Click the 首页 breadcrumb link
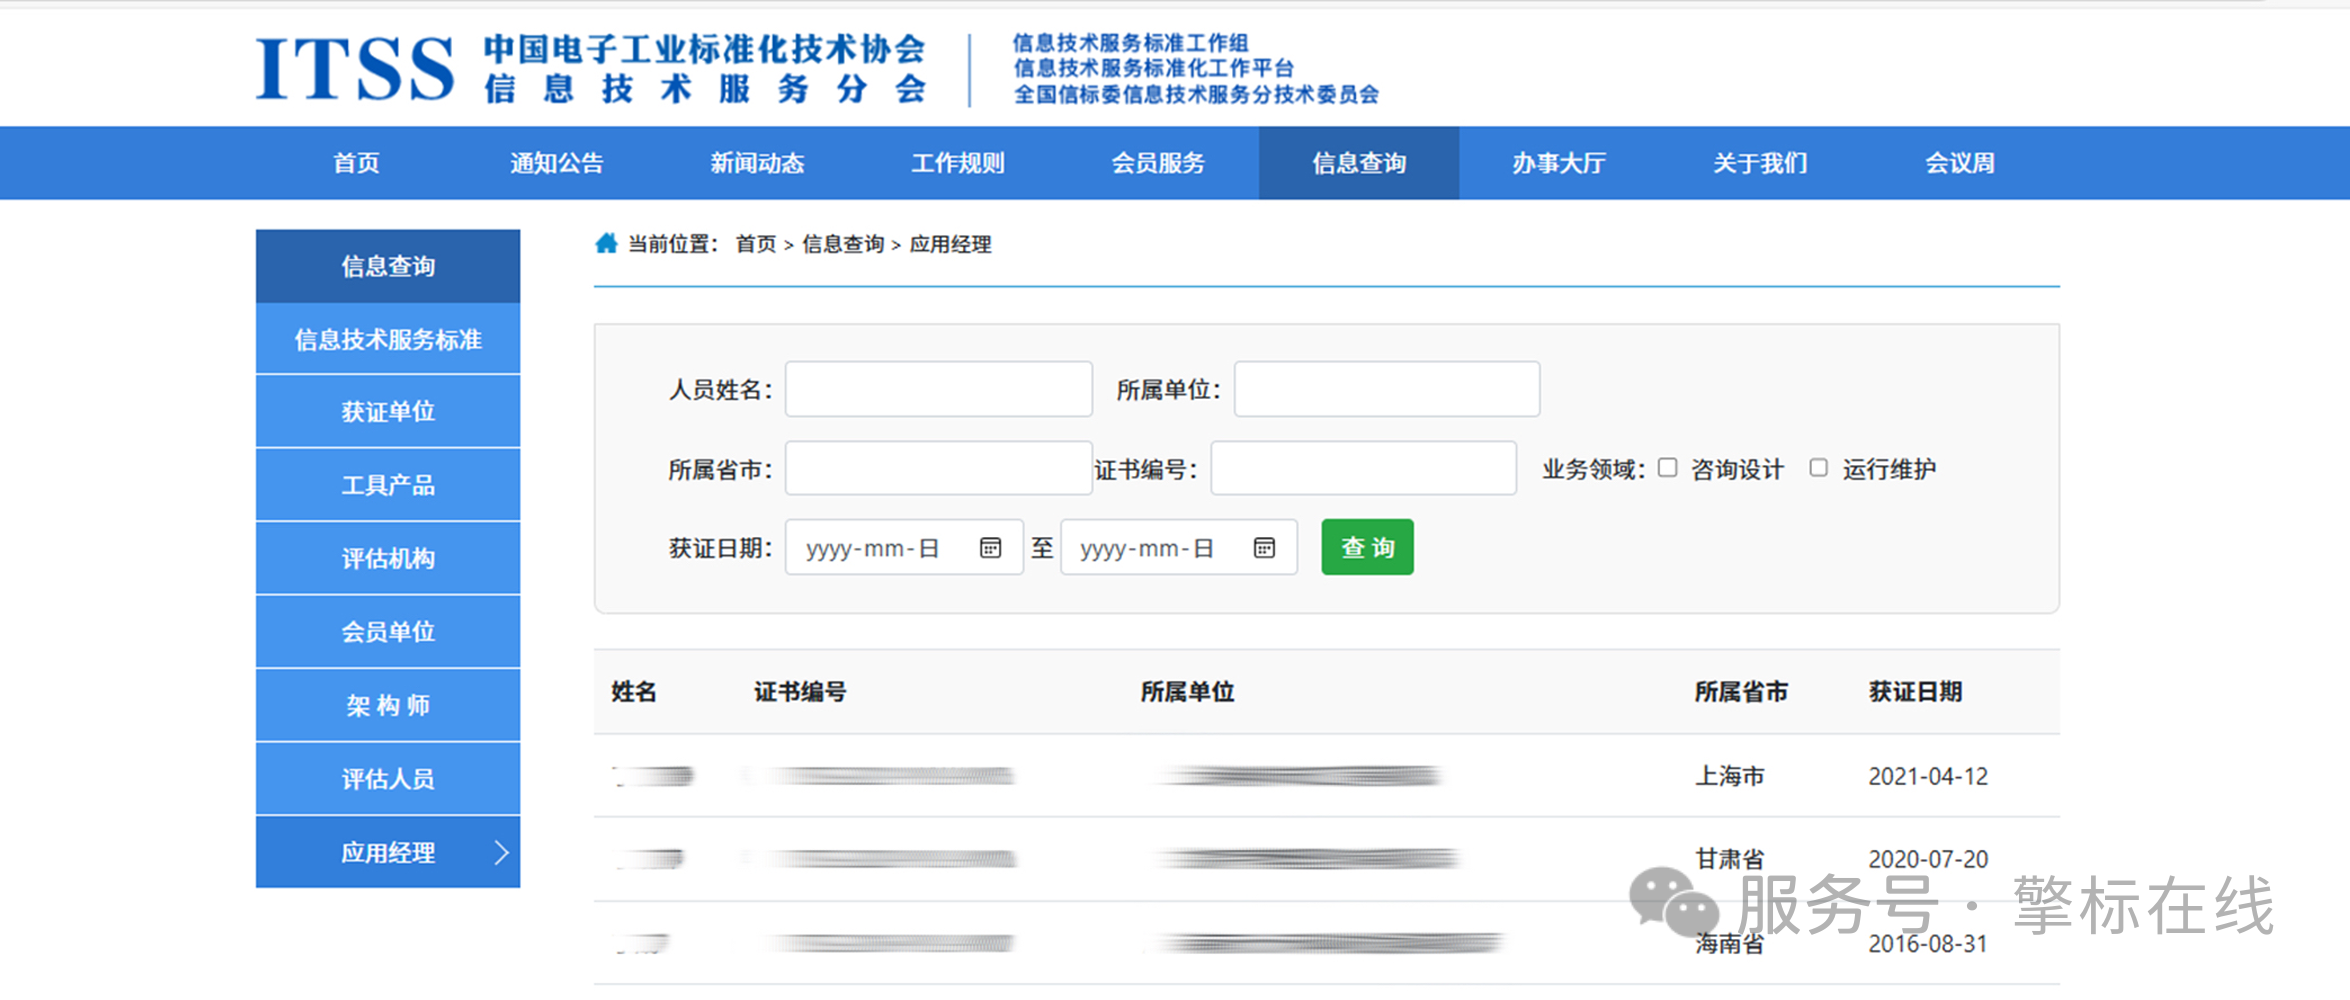This screenshot has width=2350, height=1000. click(x=757, y=243)
